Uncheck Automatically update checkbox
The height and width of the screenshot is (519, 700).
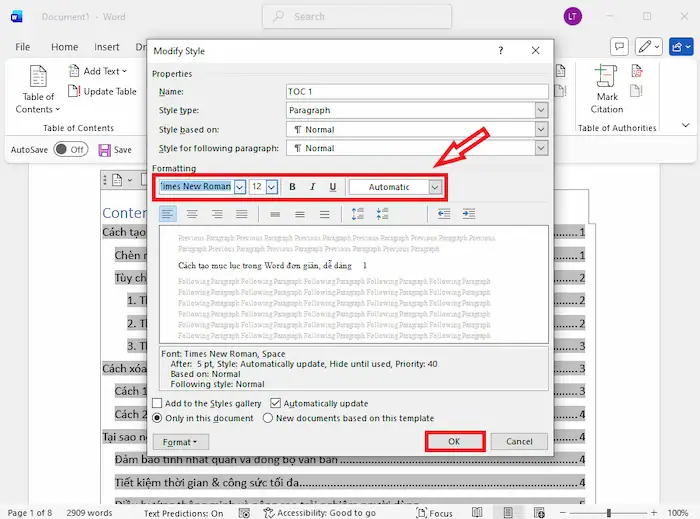pos(277,403)
